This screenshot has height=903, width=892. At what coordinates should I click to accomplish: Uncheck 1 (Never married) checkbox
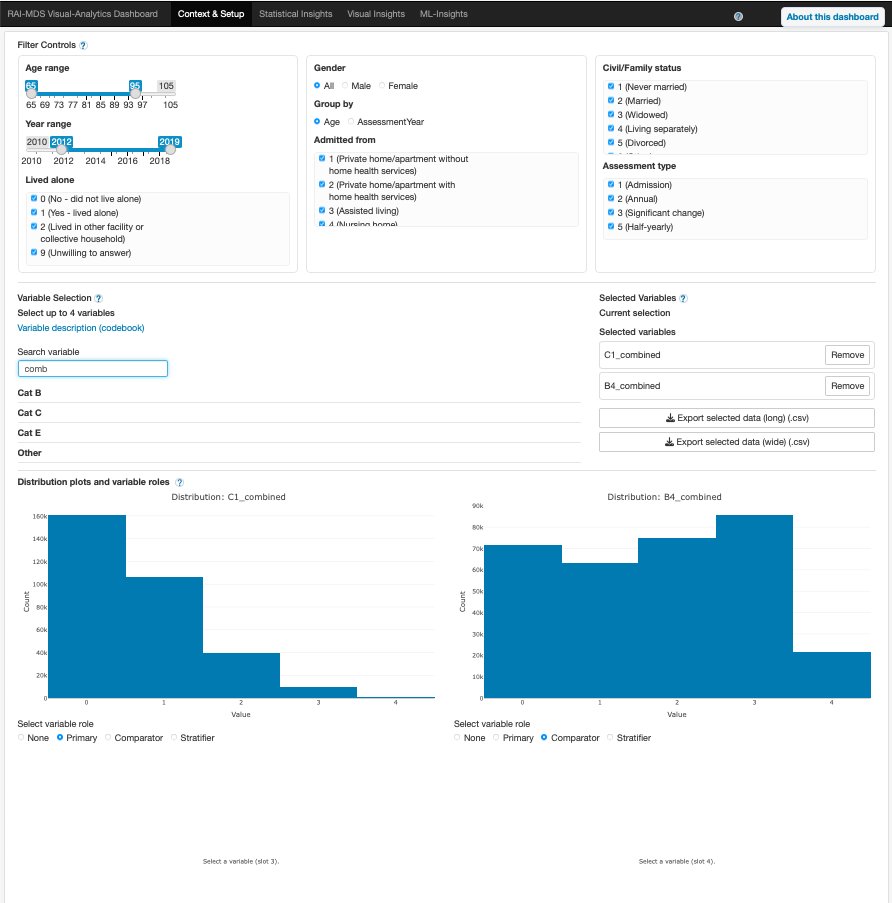click(611, 86)
